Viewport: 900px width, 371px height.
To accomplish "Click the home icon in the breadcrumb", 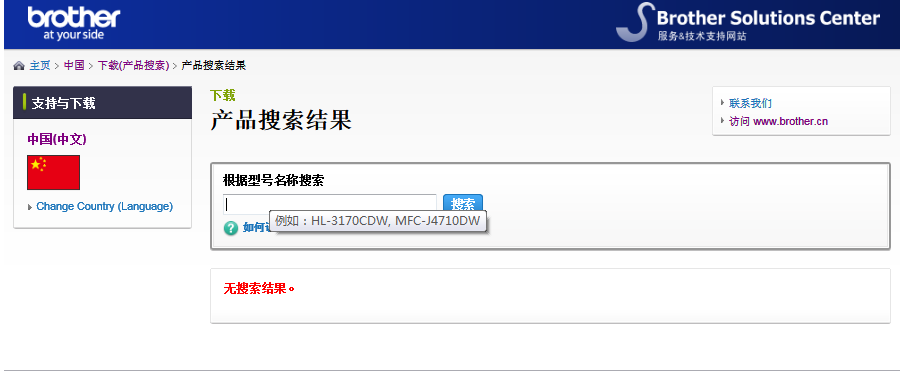I will tap(19, 66).
